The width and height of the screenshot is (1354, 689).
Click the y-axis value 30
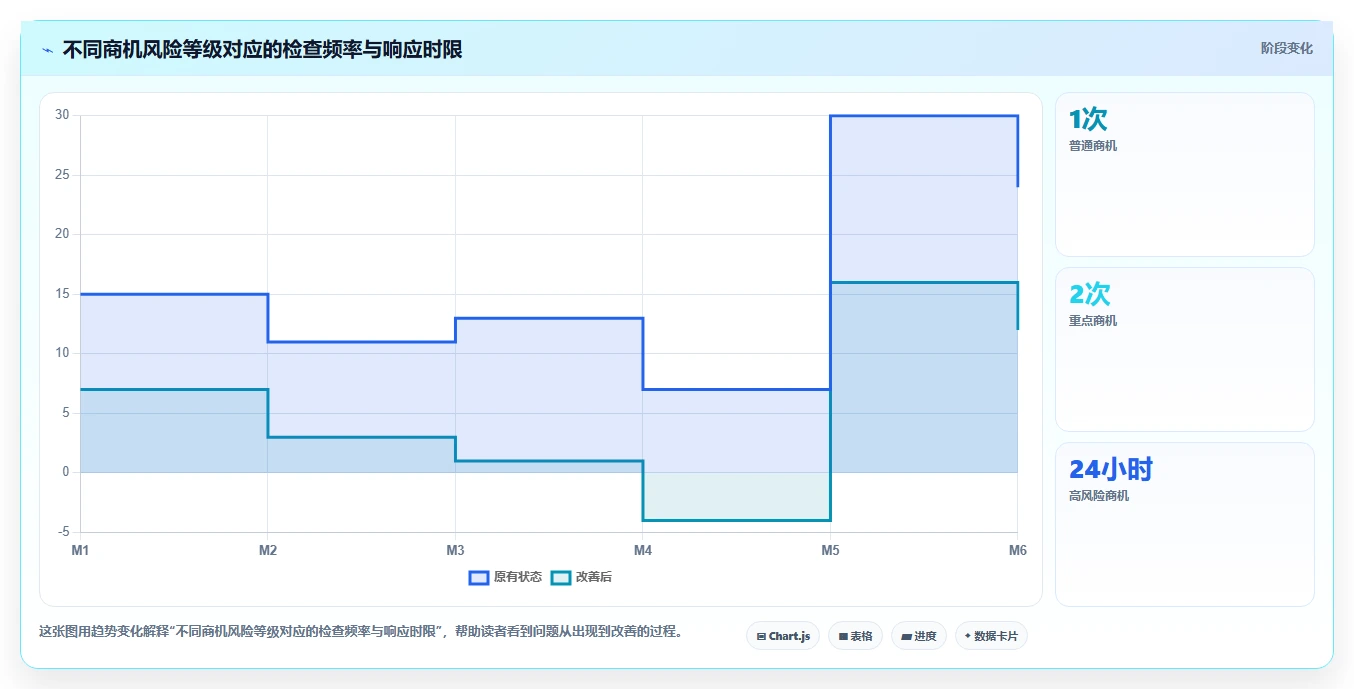pos(62,115)
